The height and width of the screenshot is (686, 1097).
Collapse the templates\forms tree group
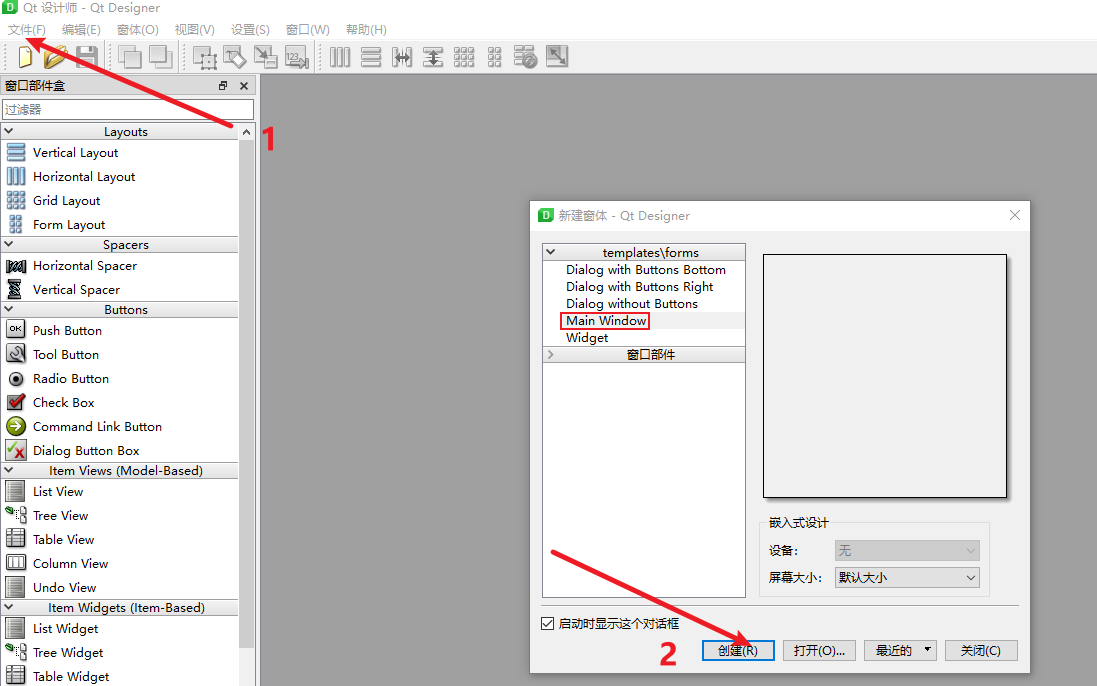pos(551,252)
